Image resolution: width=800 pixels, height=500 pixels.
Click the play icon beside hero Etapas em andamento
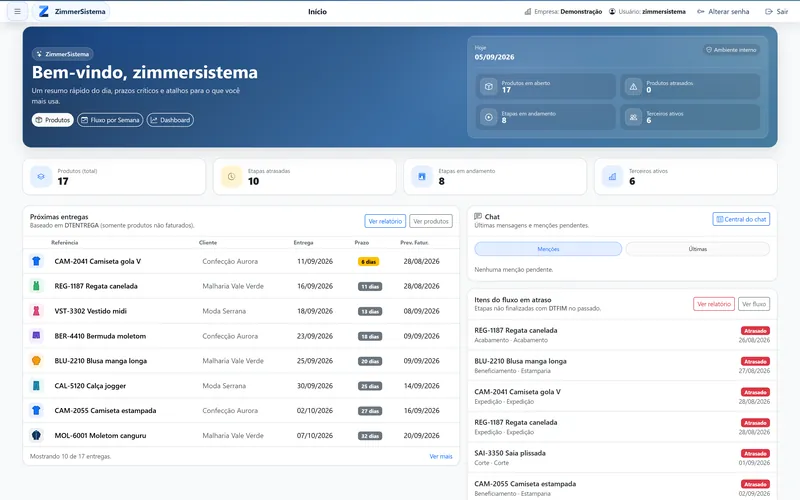[x=488, y=117]
